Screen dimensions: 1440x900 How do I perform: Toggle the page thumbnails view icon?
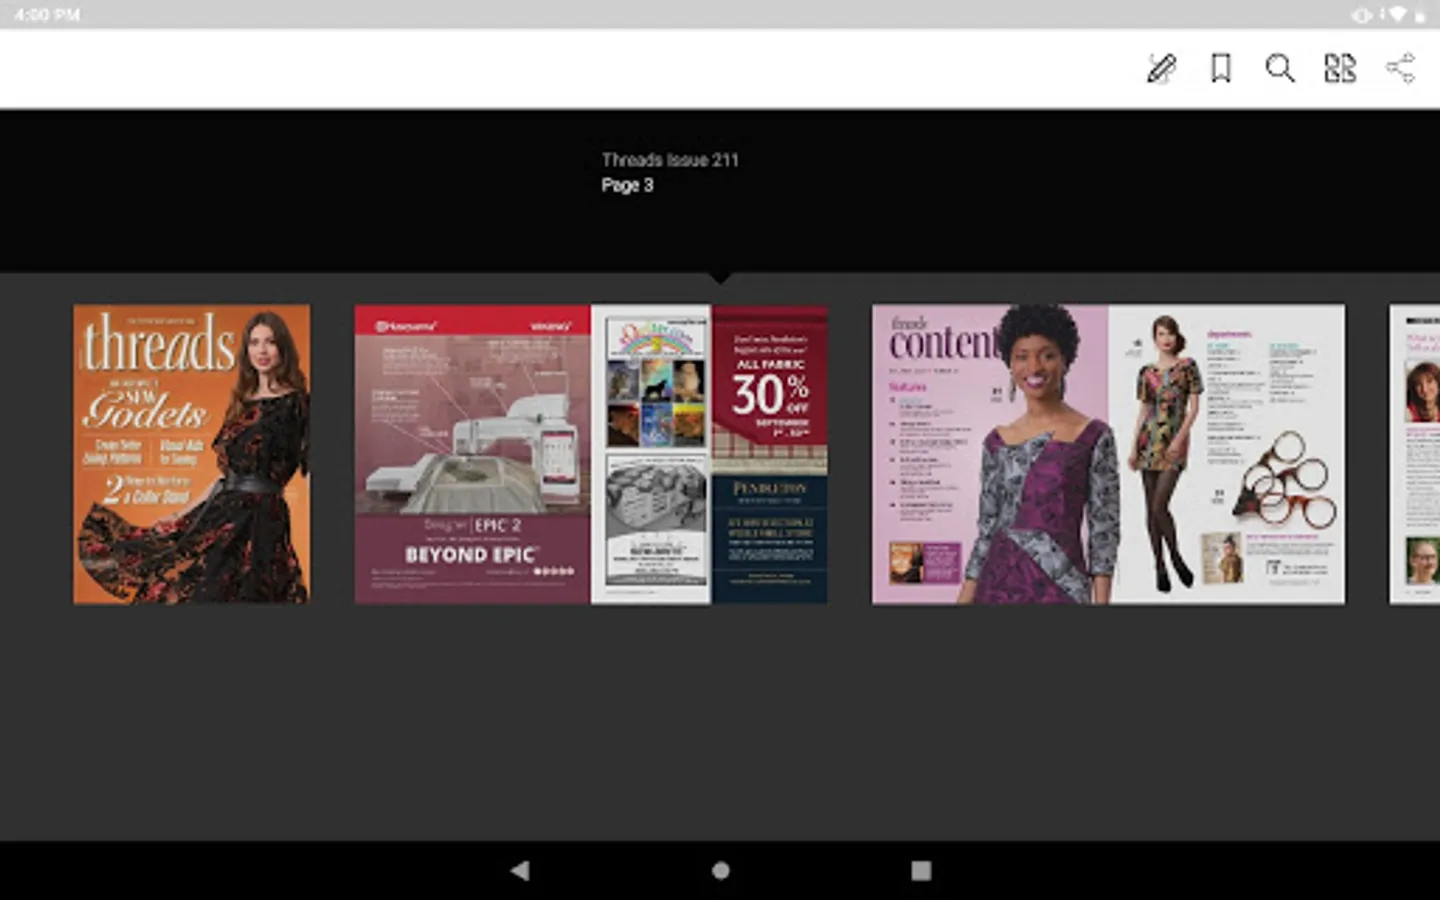click(x=1340, y=68)
